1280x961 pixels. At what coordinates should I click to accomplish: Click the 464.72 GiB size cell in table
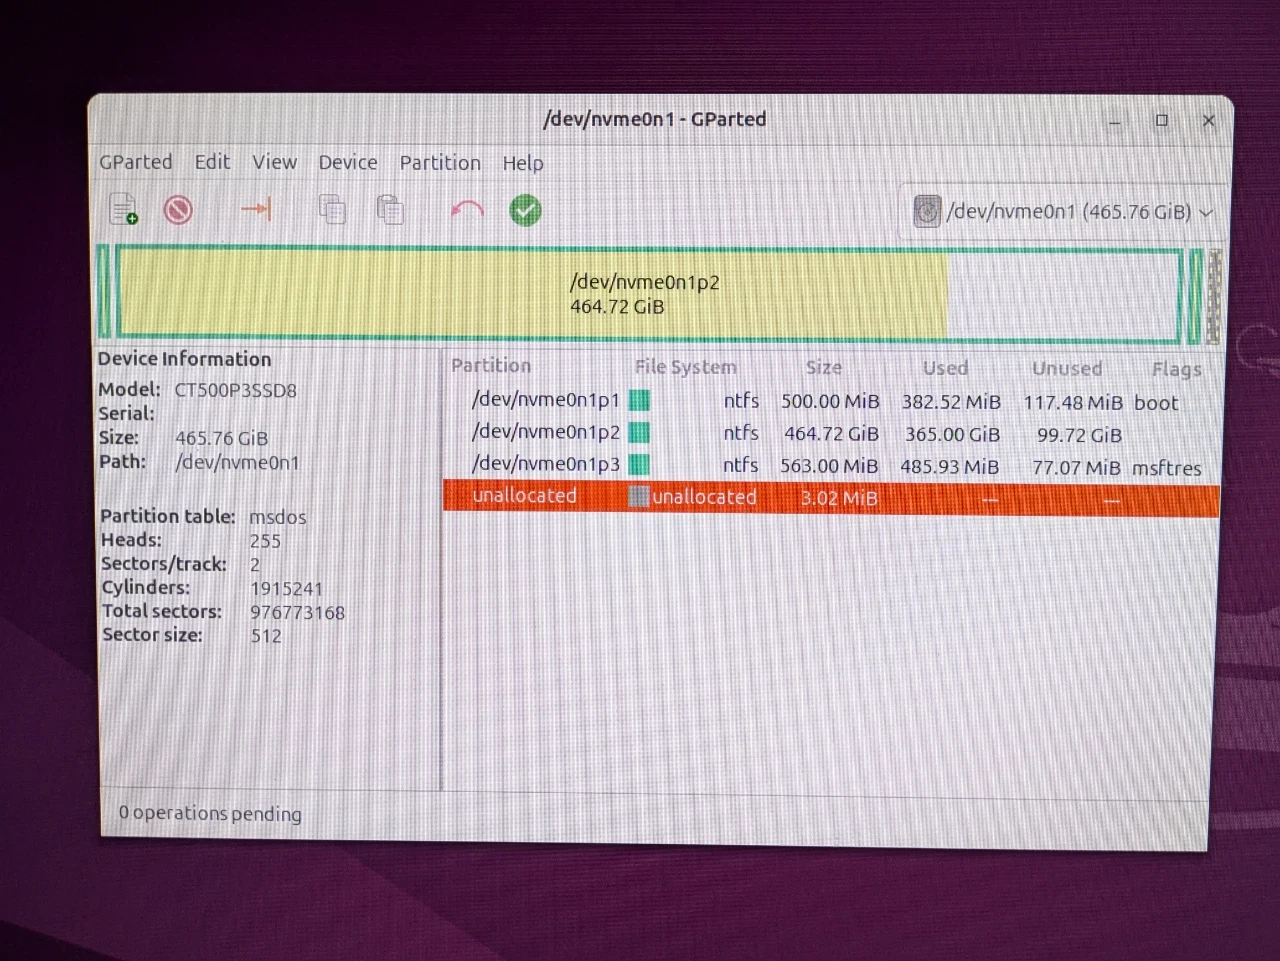coord(831,434)
